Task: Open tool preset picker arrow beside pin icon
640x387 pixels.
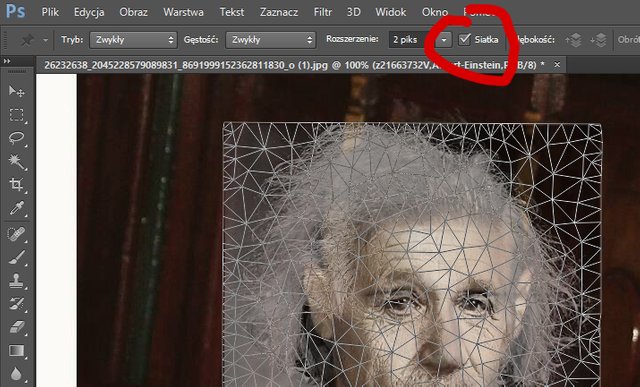Action: click(x=45, y=40)
